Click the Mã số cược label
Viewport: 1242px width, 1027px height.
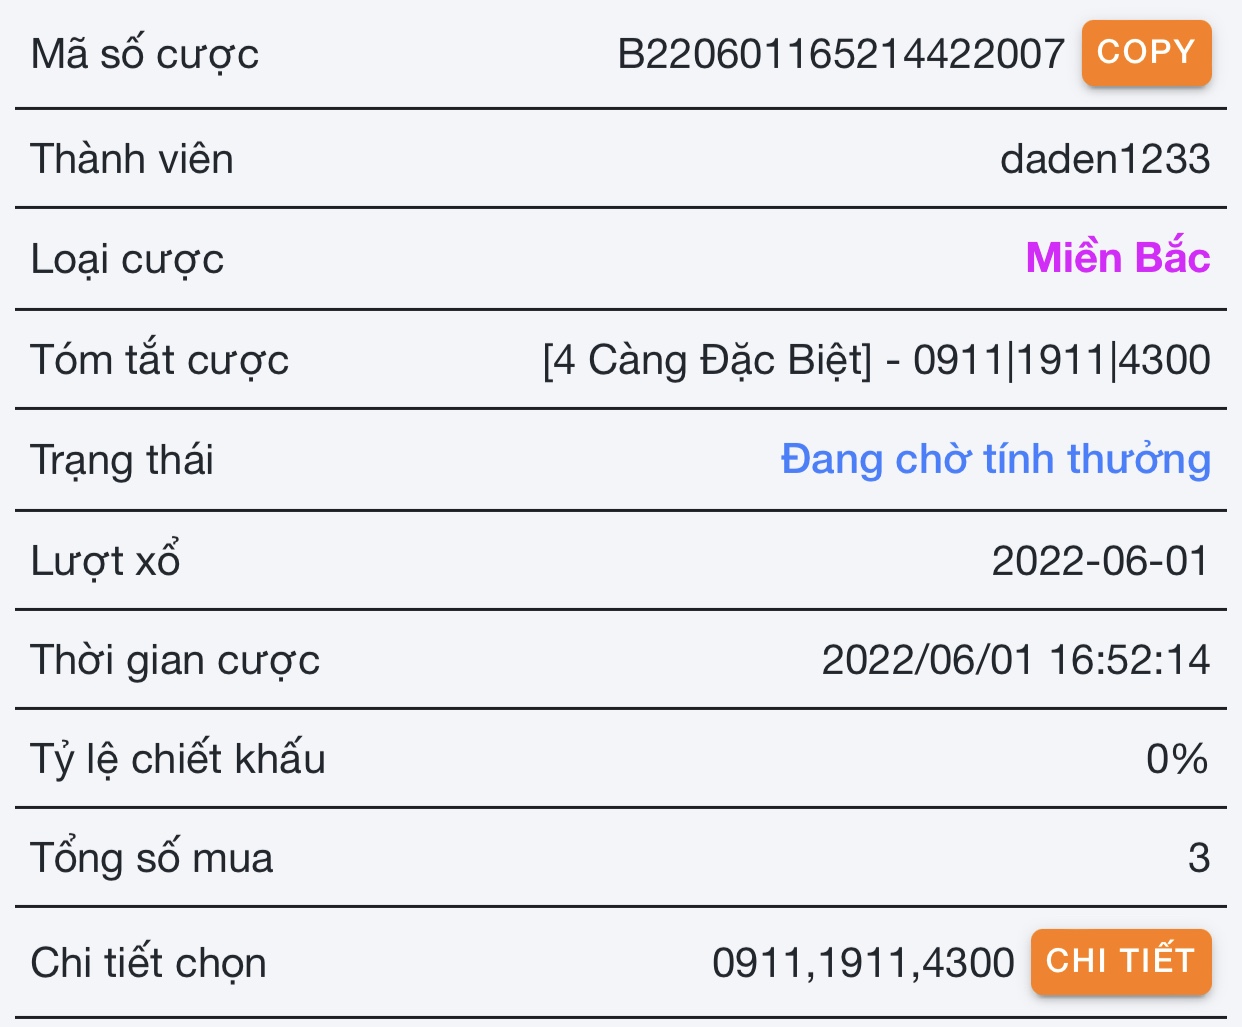click(145, 54)
